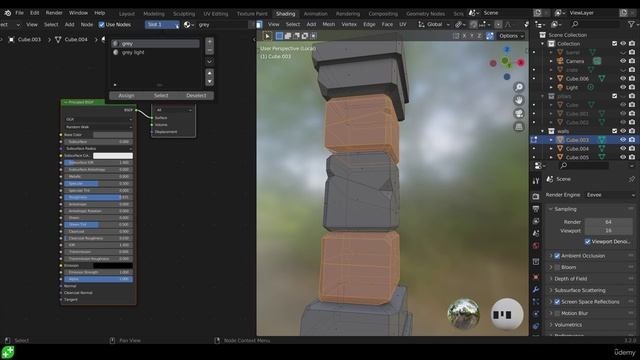640x360 pixels.
Task: Open the Render Engine Eevee dropdown
Action: pyautogui.click(x=611, y=195)
